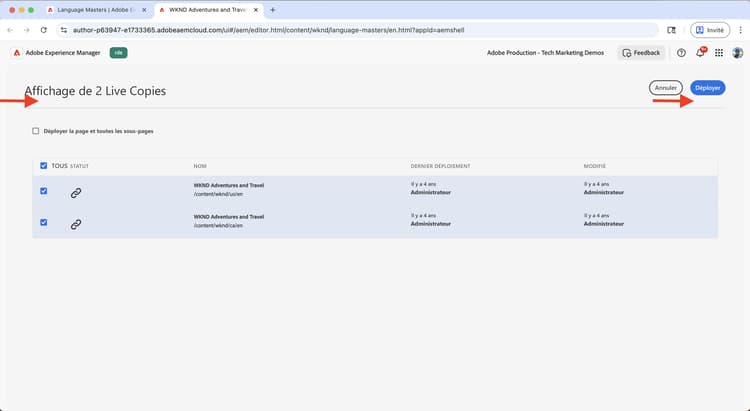Select the WKND Adventures and Travel tab
This screenshot has height=411, width=750.
pos(207,10)
